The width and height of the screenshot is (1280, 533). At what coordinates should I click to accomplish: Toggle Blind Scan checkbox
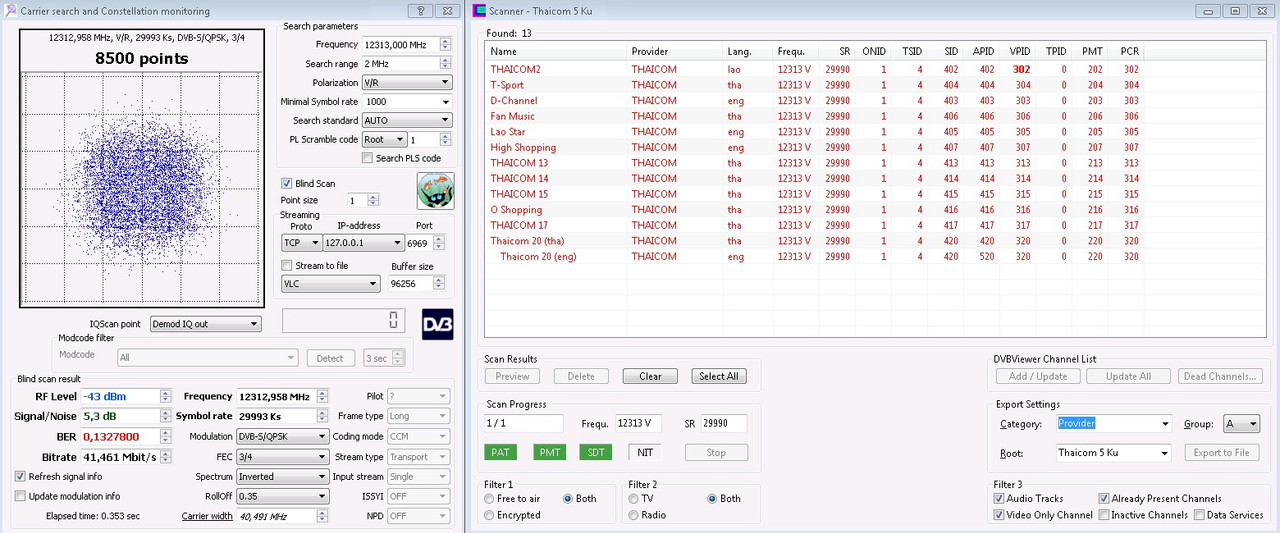point(287,183)
